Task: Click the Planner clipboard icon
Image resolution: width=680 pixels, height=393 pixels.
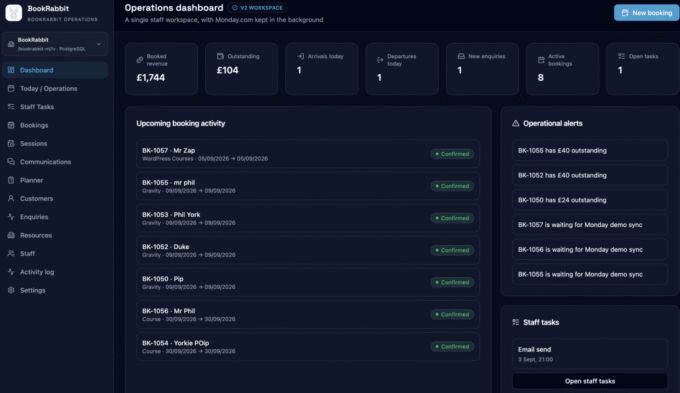Action: (11, 180)
